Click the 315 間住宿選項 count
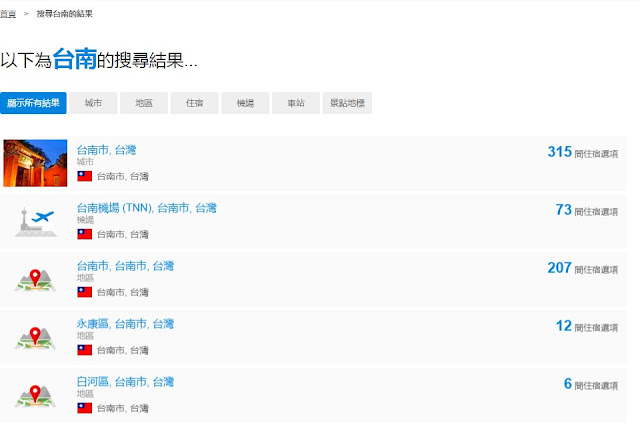This screenshot has height=425, width=640. tap(582, 152)
